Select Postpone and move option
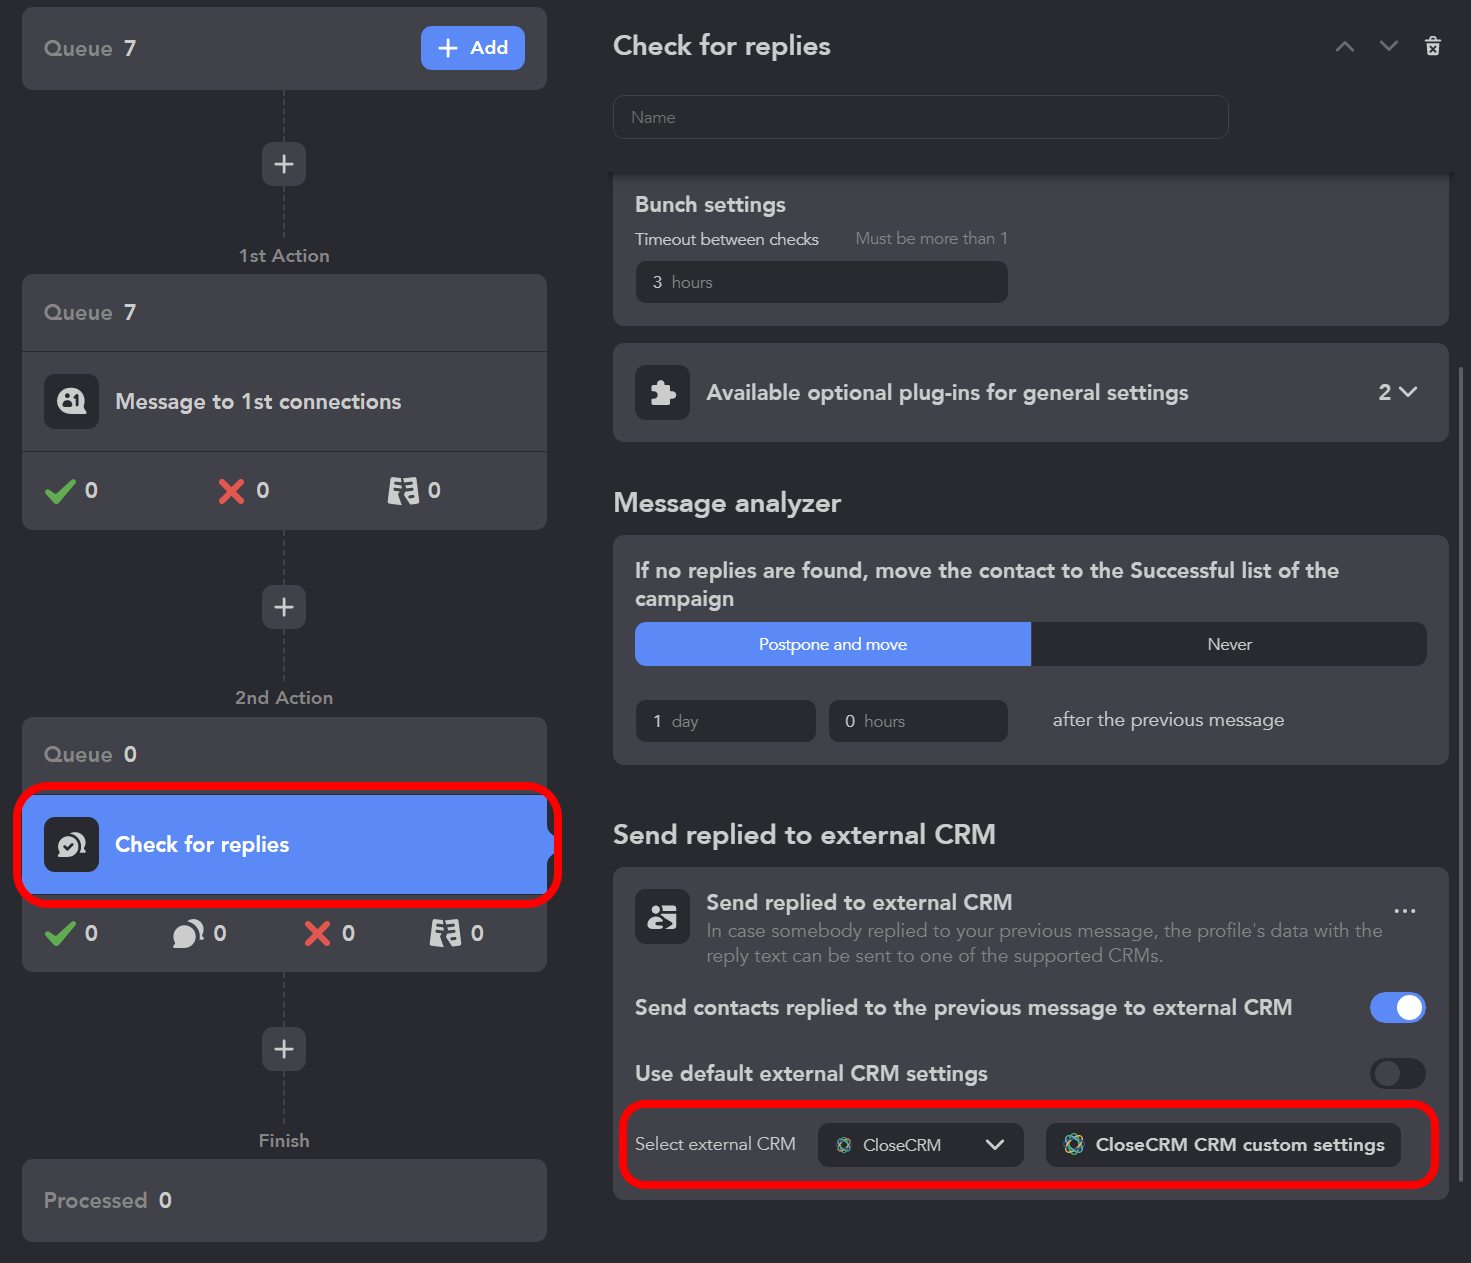 coord(832,645)
